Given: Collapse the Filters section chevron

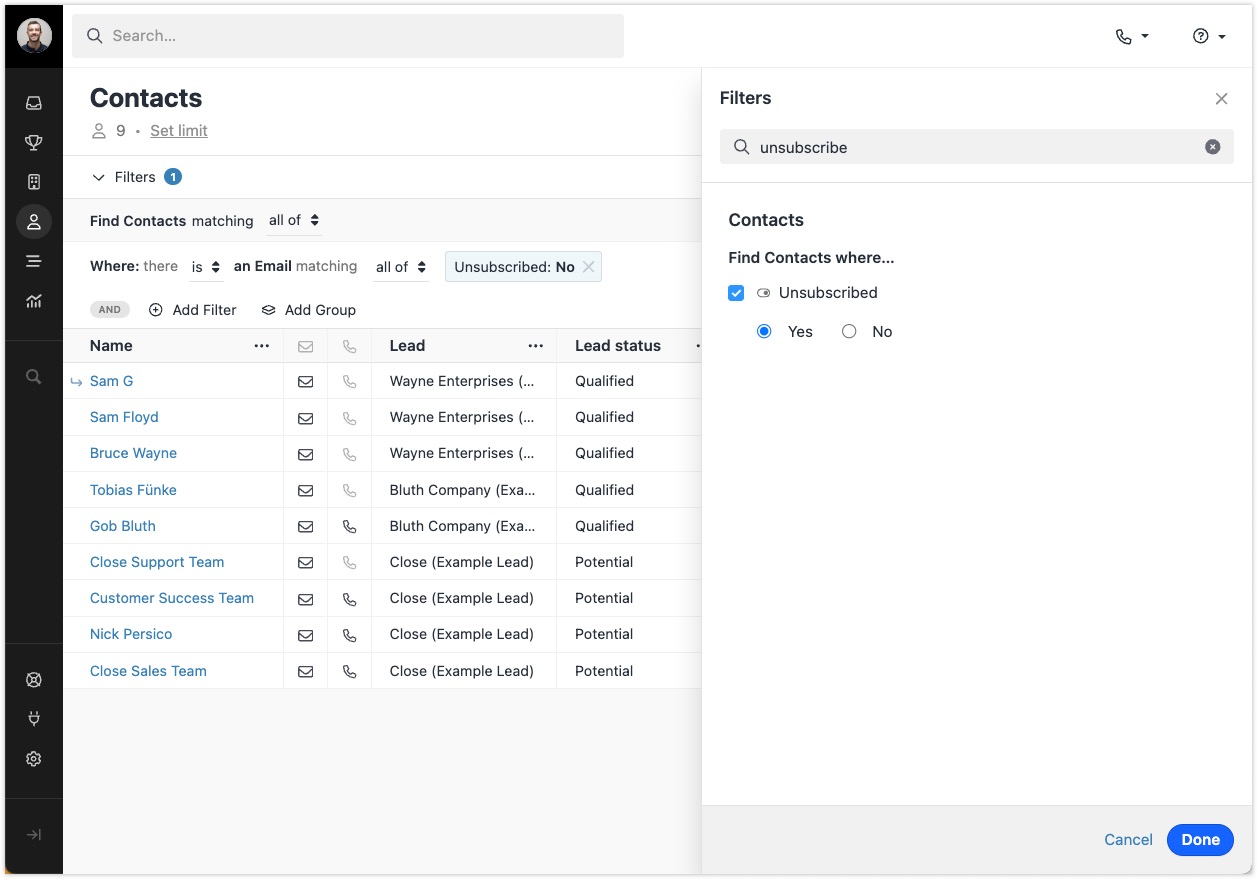Looking at the screenshot, I should click(x=98, y=177).
